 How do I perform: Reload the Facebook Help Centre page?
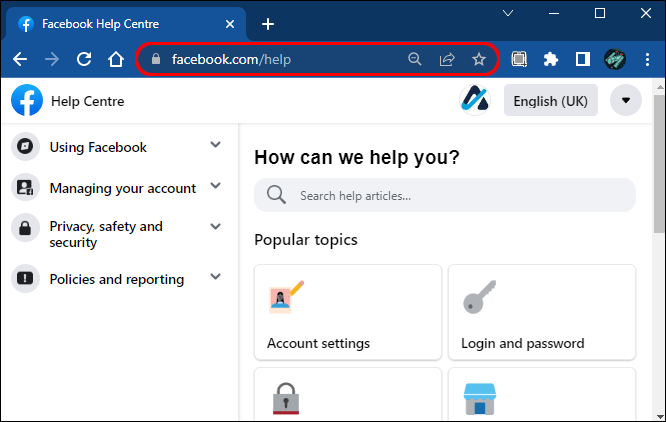pyautogui.click(x=84, y=59)
